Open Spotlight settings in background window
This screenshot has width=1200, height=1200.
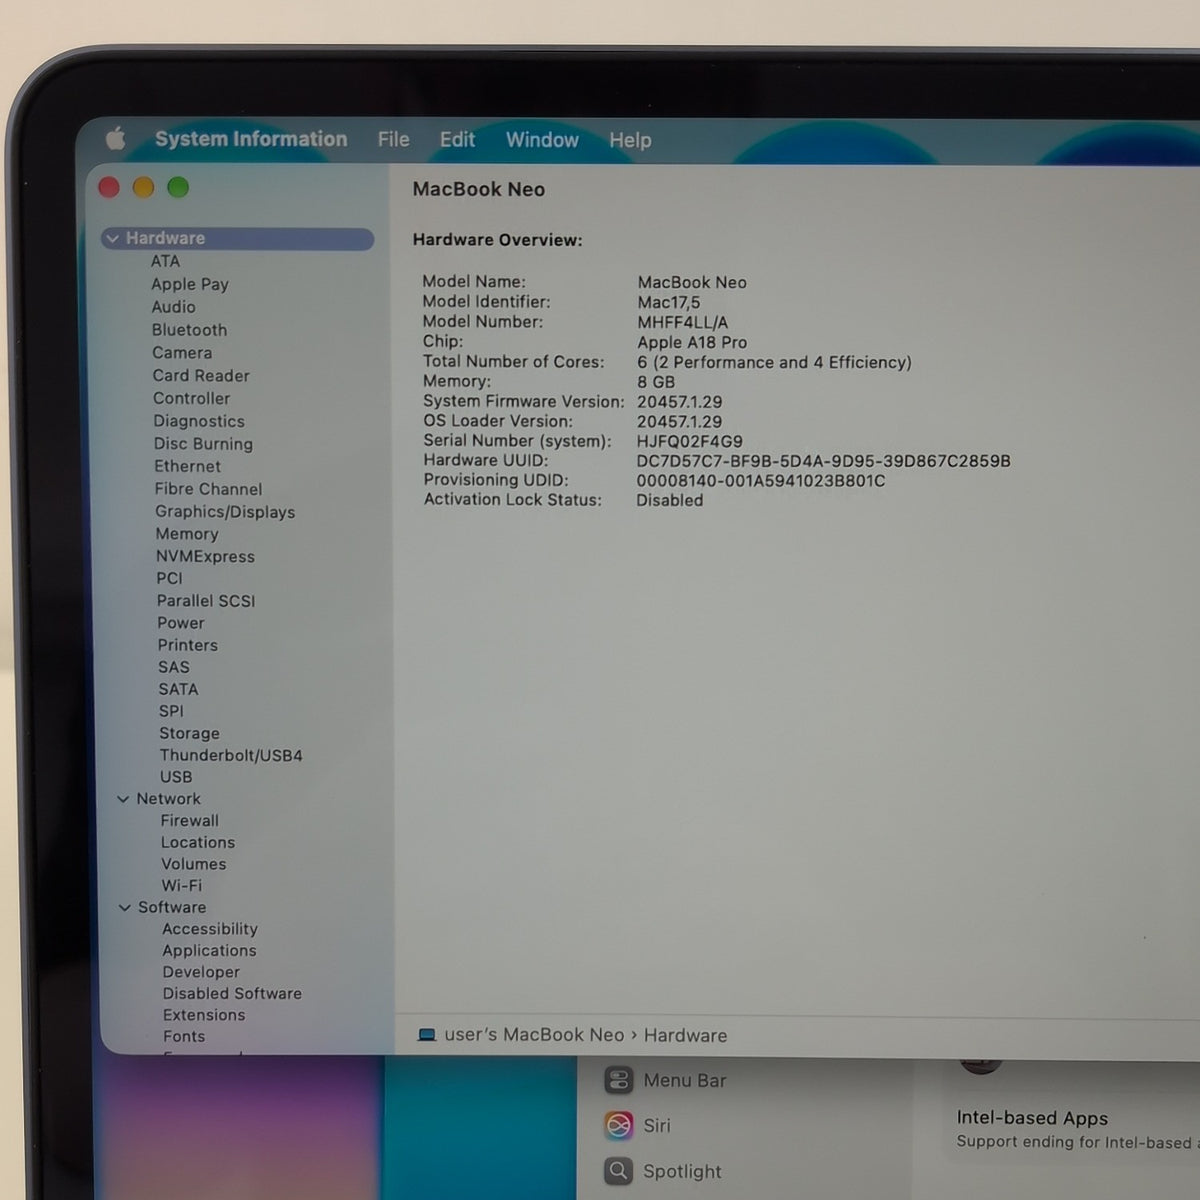(x=682, y=1172)
